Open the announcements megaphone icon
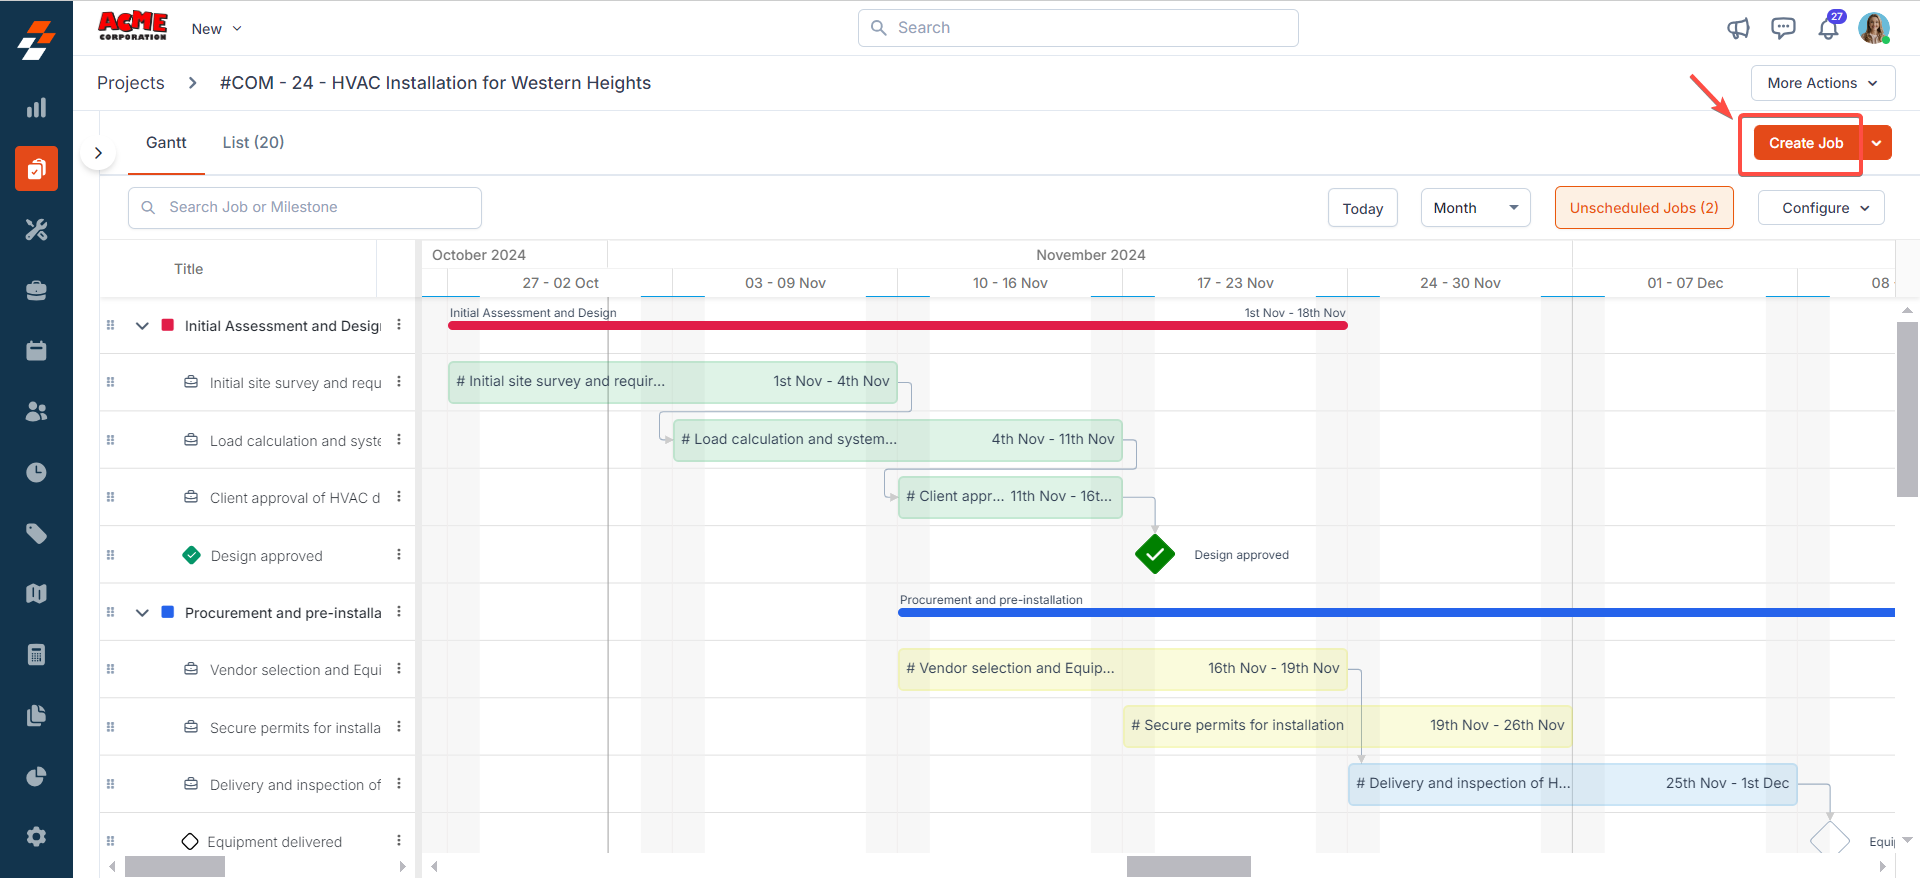 click(x=1738, y=28)
